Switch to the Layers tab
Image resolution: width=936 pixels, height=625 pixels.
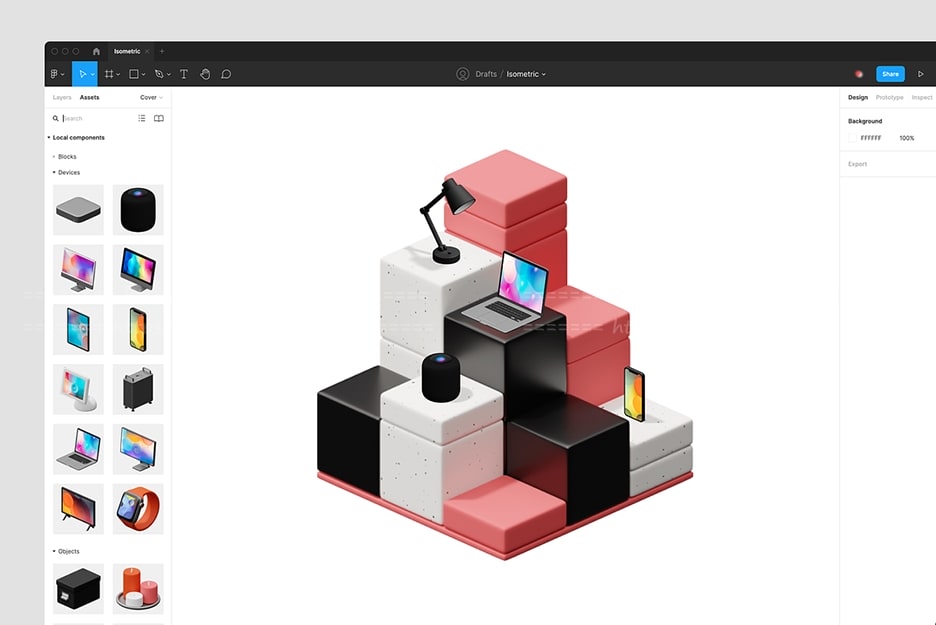[62, 97]
